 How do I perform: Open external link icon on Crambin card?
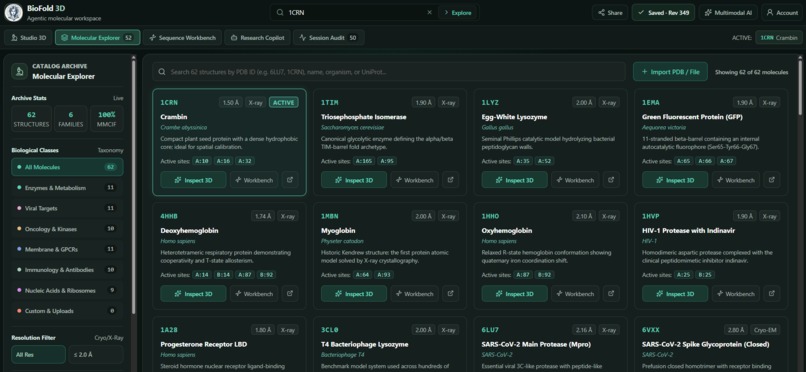(x=290, y=180)
